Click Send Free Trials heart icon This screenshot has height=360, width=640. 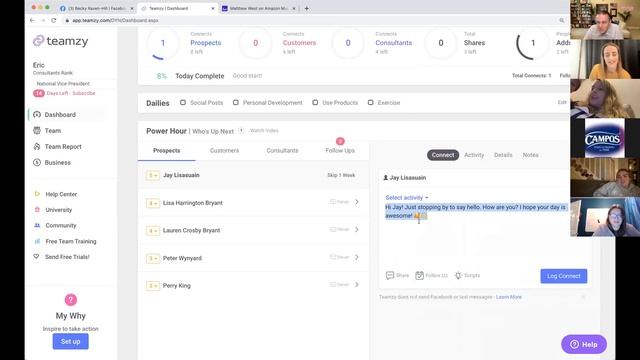point(36,257)
